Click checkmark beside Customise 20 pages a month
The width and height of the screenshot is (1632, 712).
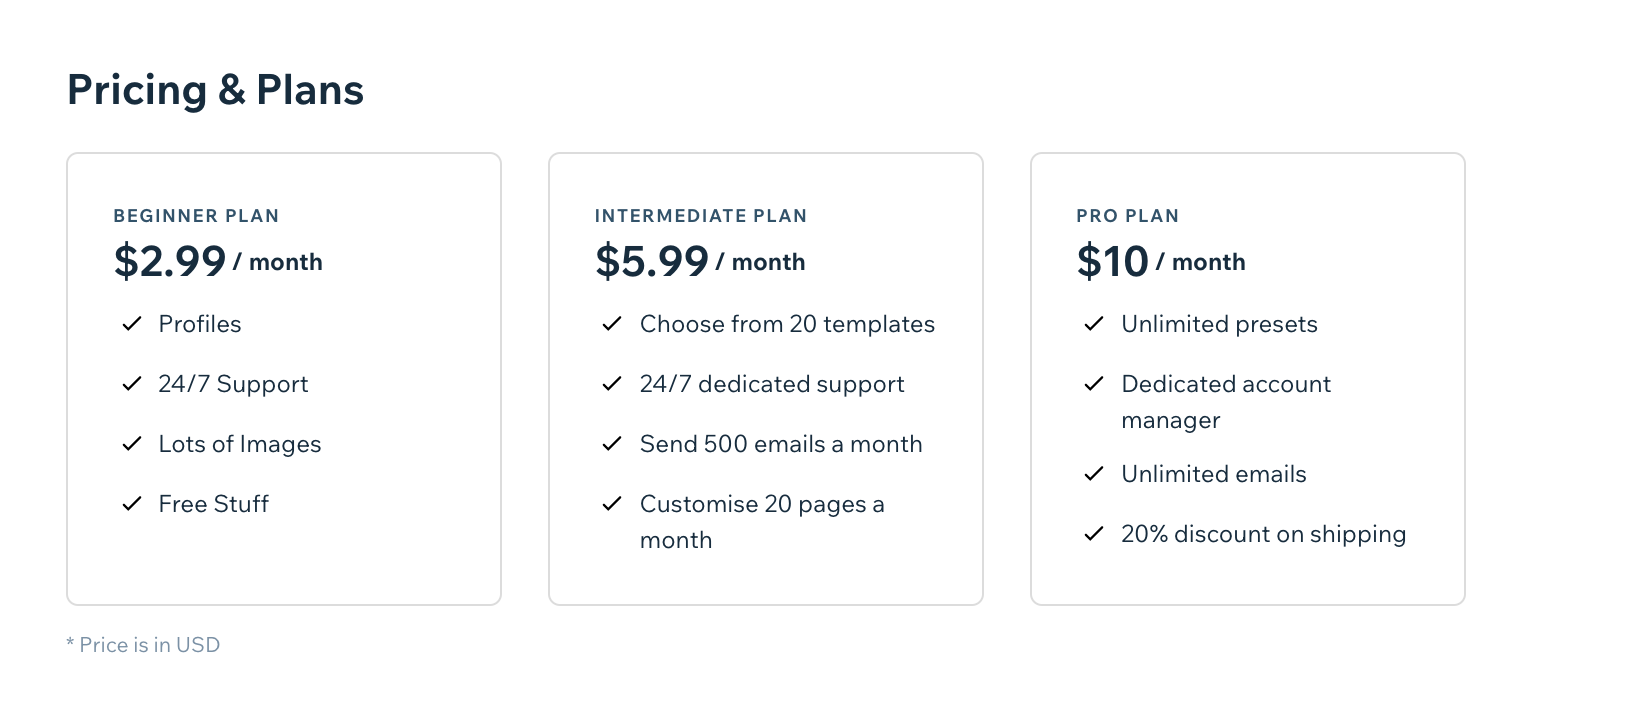[612, 504]
